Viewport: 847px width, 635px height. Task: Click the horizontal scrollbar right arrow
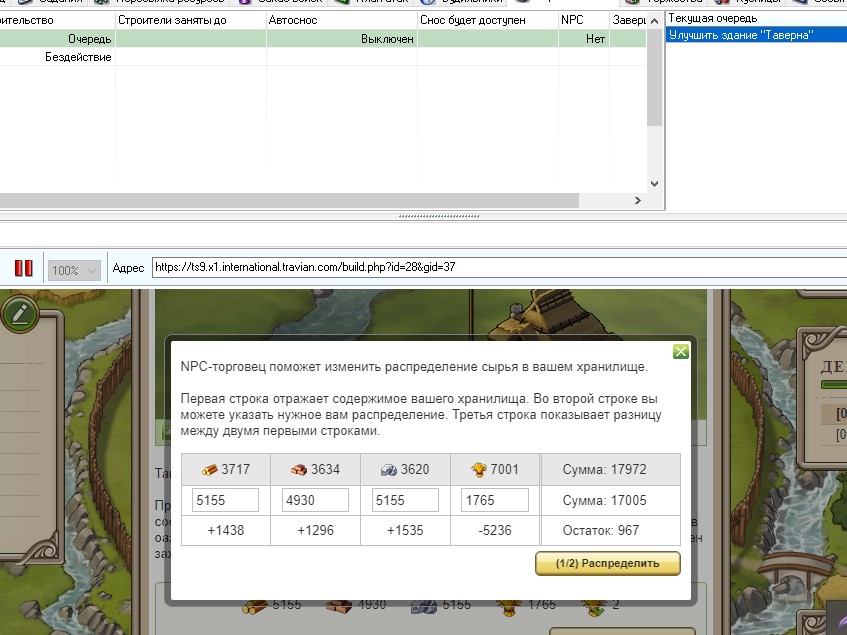[637, 200]
